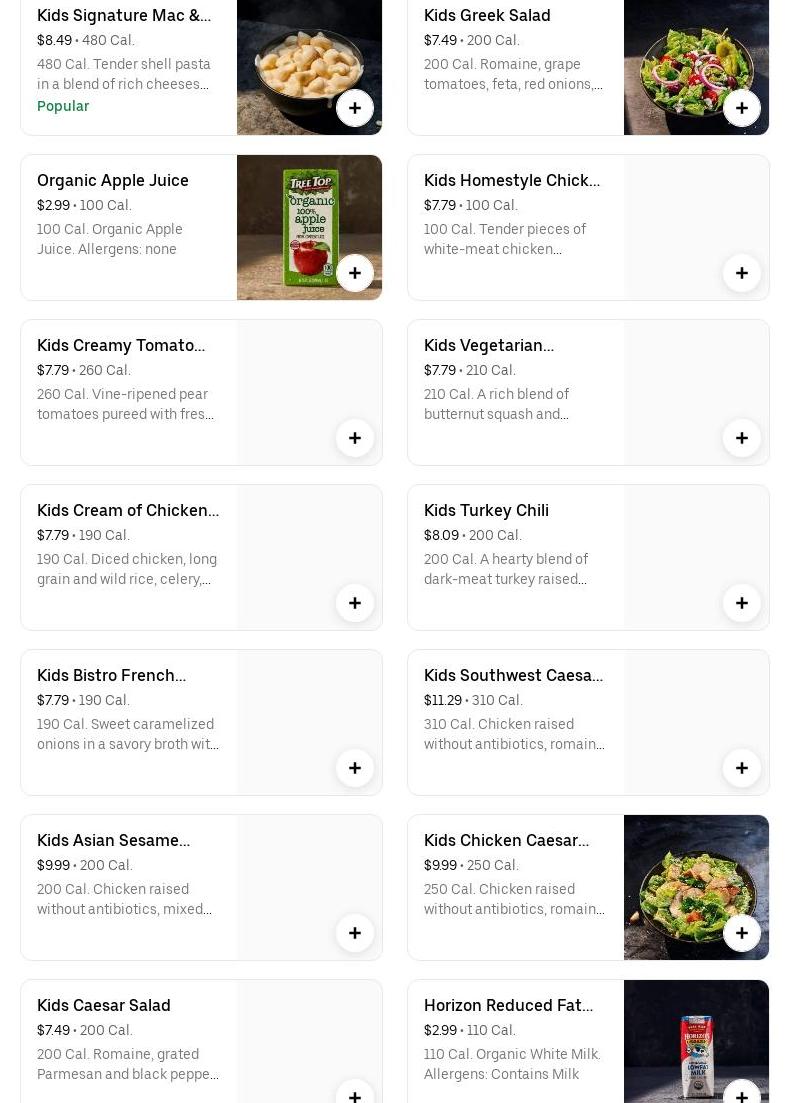Add Kids Southwest Caesar to order
This screenshot has height=1103, width=804.
[742, 768]
